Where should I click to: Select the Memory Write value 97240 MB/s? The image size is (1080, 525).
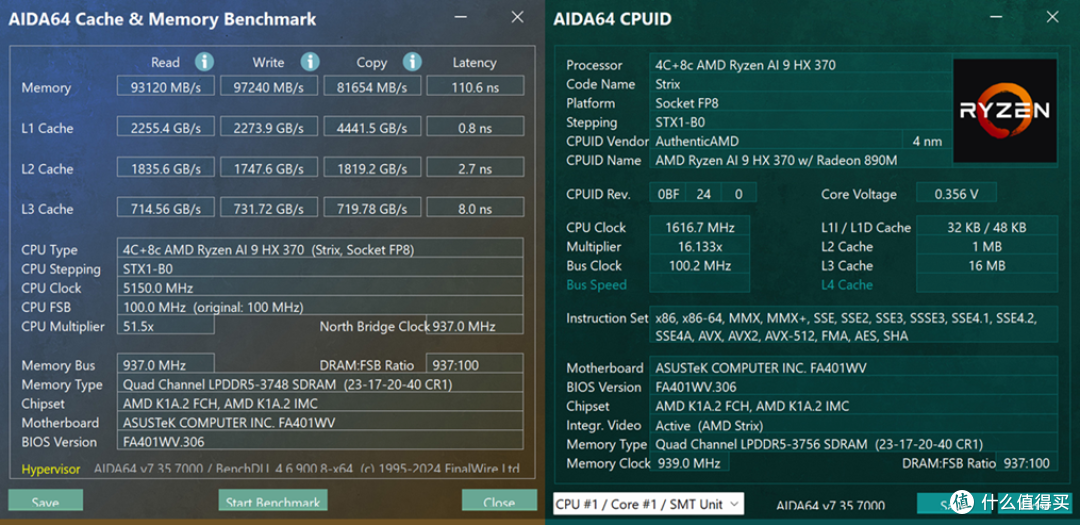click(x=269, y=88)
